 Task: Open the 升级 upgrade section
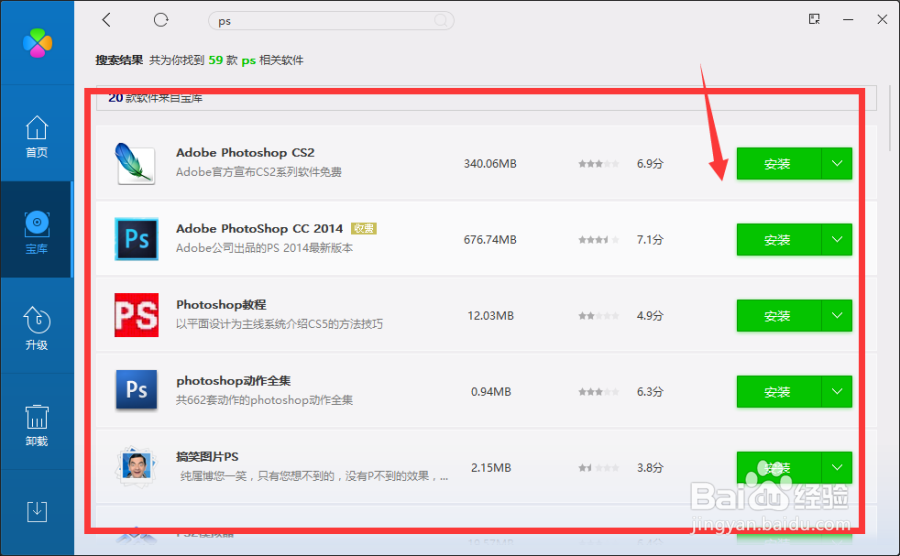point(37,328)
